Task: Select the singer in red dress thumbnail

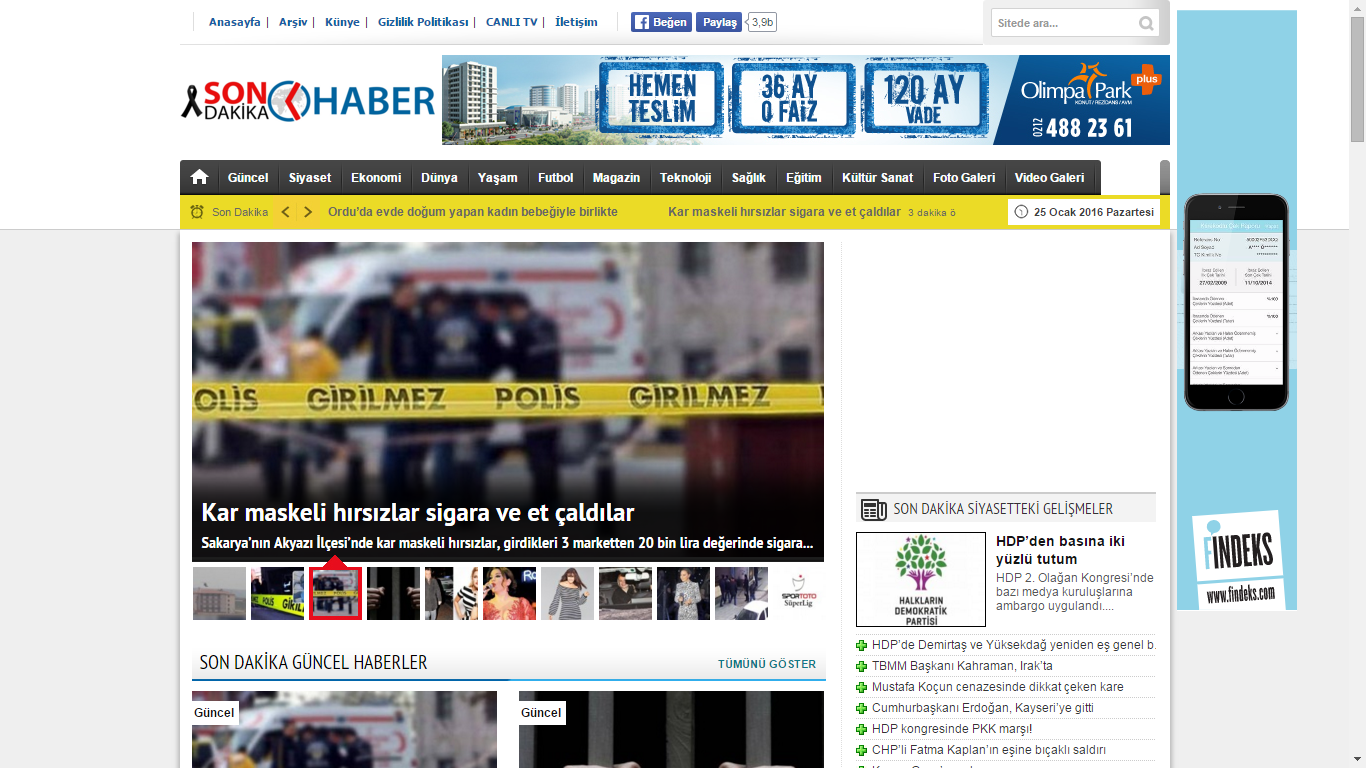Action: click(509, 594)
